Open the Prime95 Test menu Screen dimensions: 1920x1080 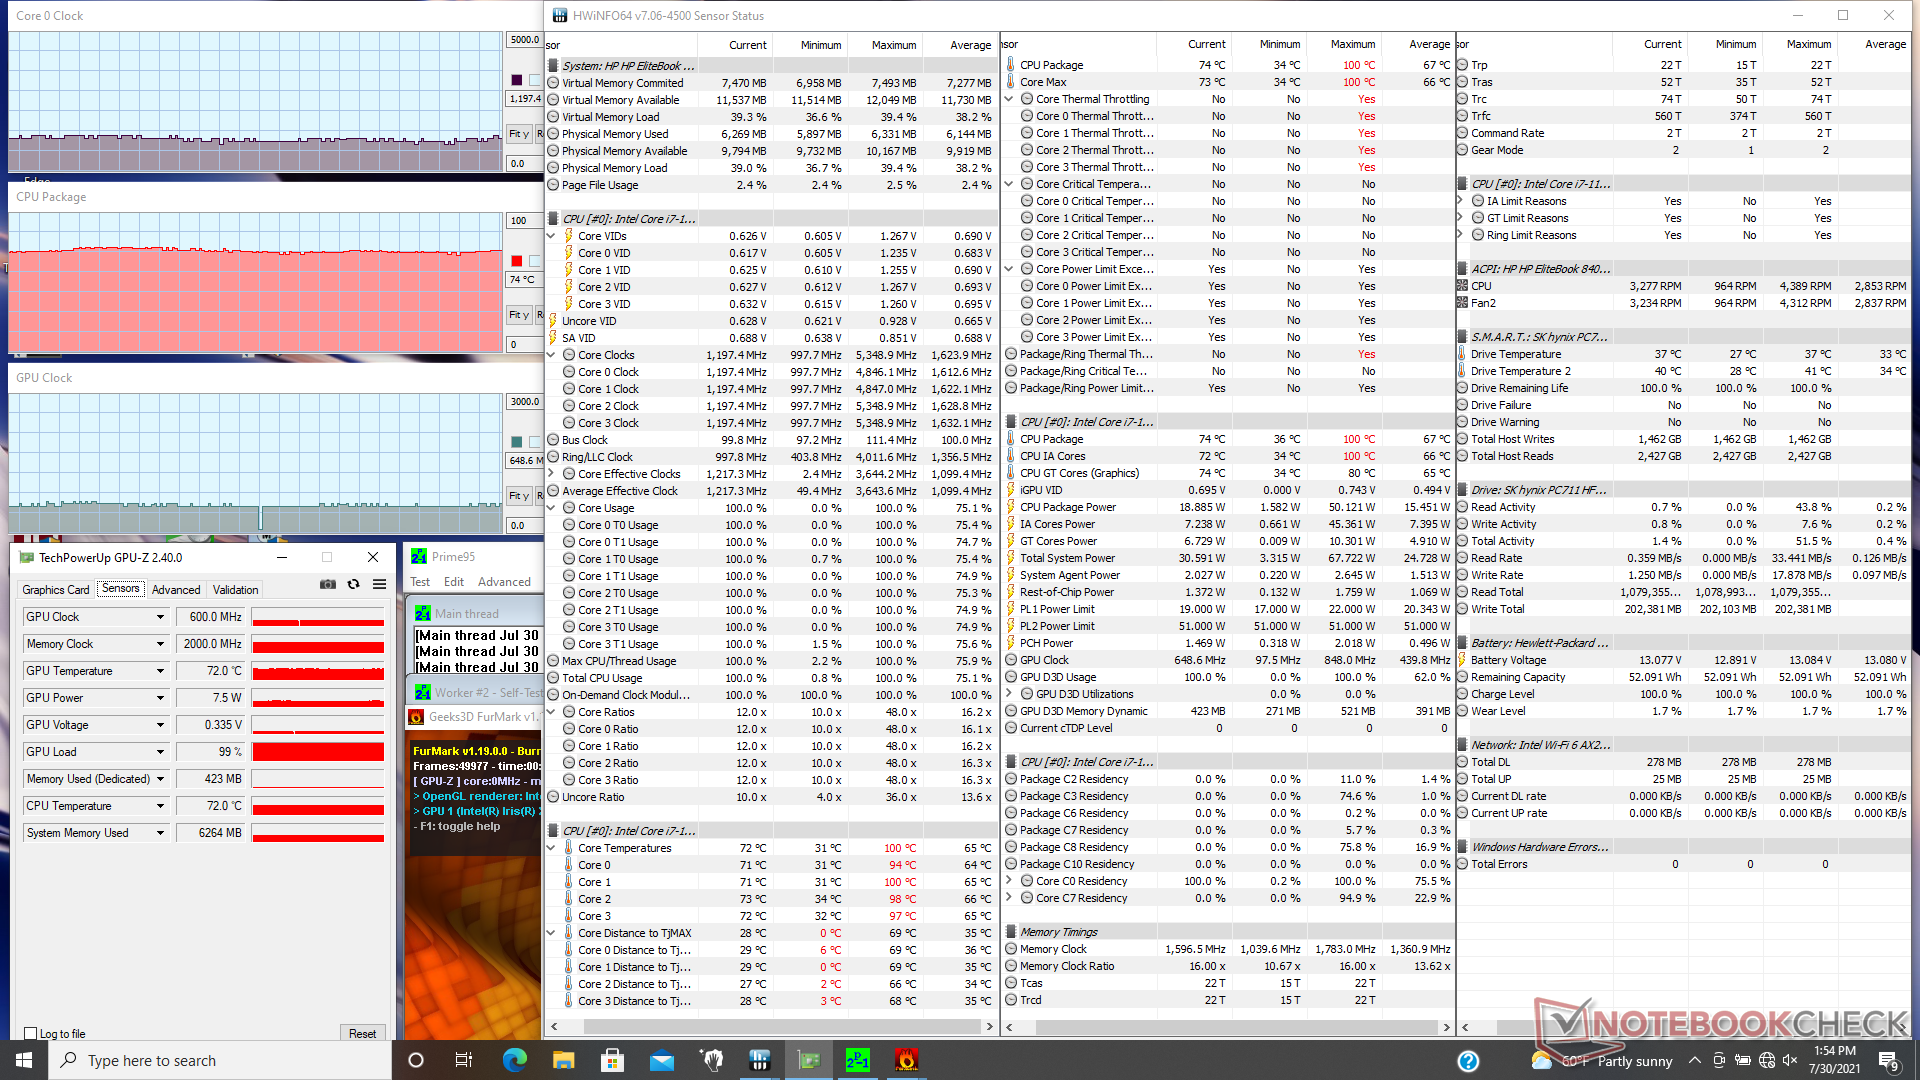pos(420,582)
